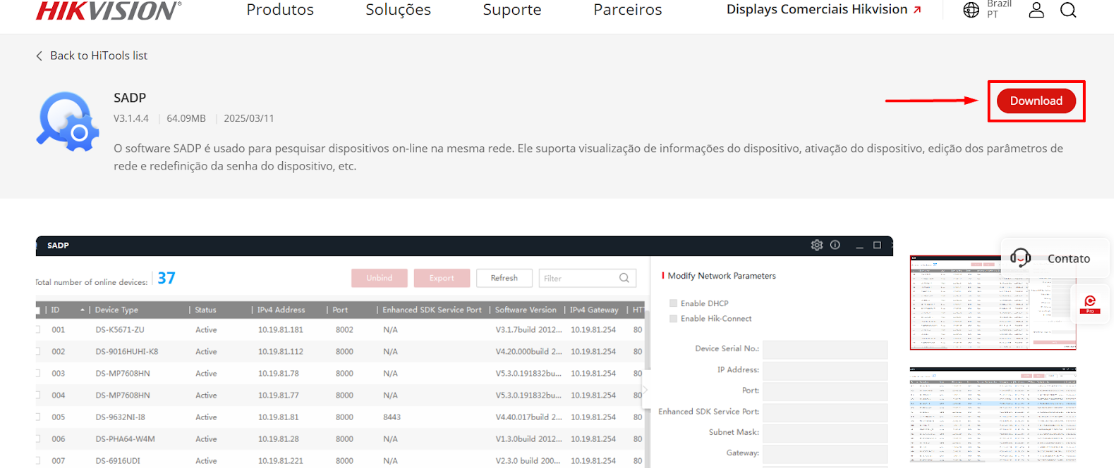This screenshot has height=468, width=1114.
Task: Click Enhanced SDK Service Port column header
Action: pyautogui.click(x=433, y=310)
